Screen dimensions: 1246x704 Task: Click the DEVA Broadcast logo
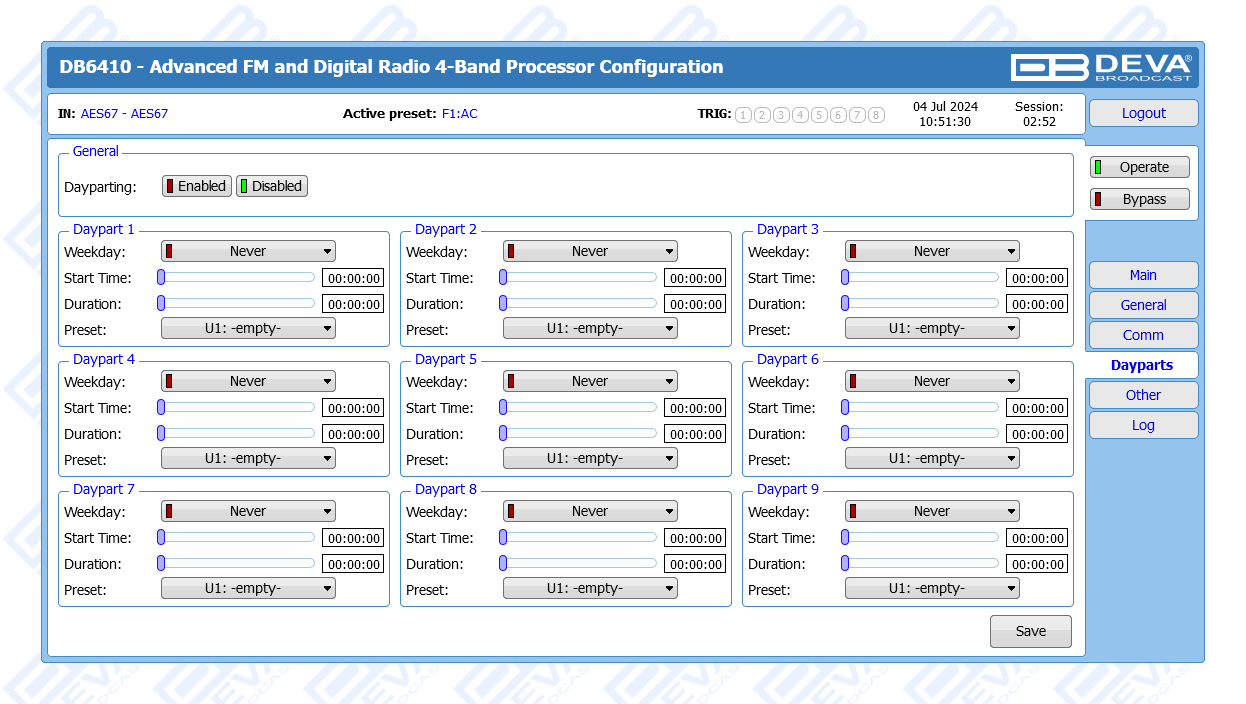[1101, 67]
